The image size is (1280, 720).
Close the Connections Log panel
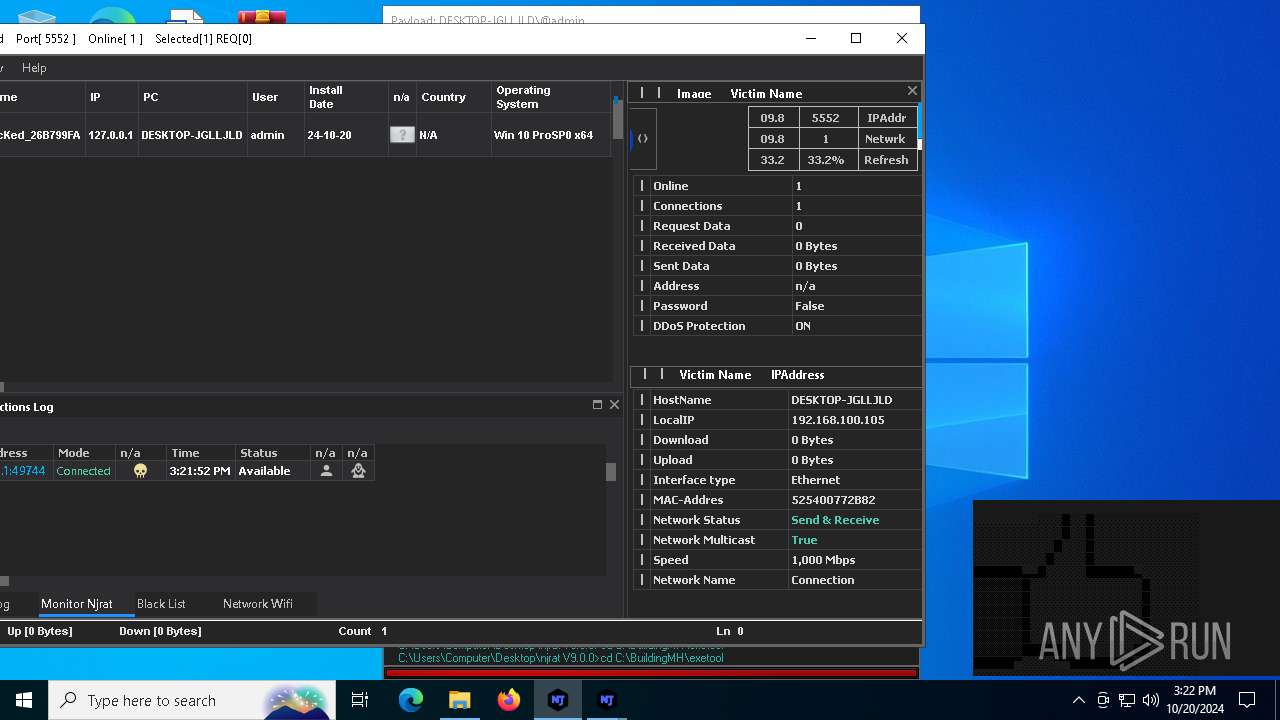[614, 405]
